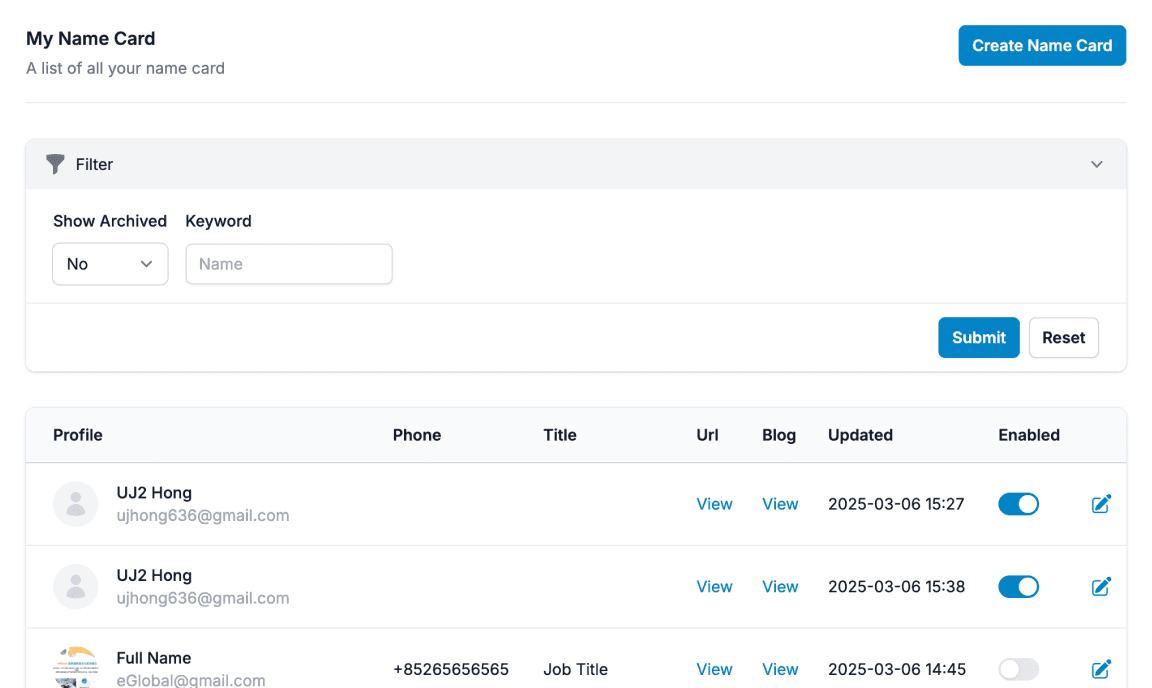Click the Full Name profile picture

click(x=76, y=667)
